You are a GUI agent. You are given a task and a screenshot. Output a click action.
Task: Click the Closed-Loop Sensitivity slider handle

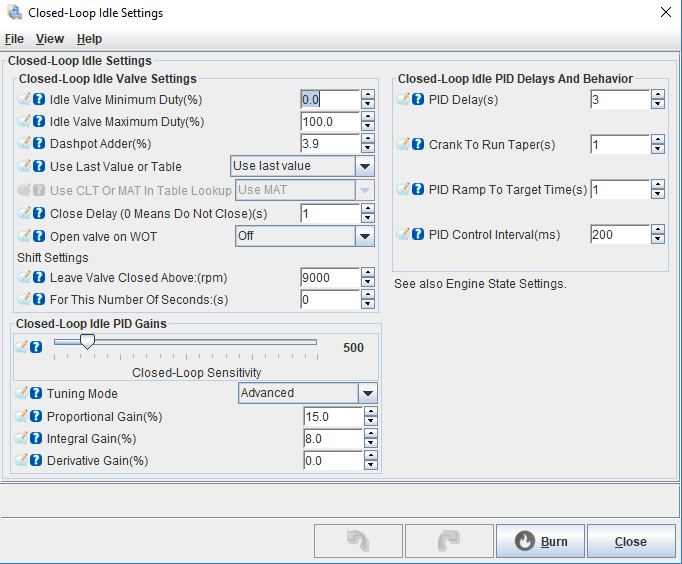click(x=87, y=342)
